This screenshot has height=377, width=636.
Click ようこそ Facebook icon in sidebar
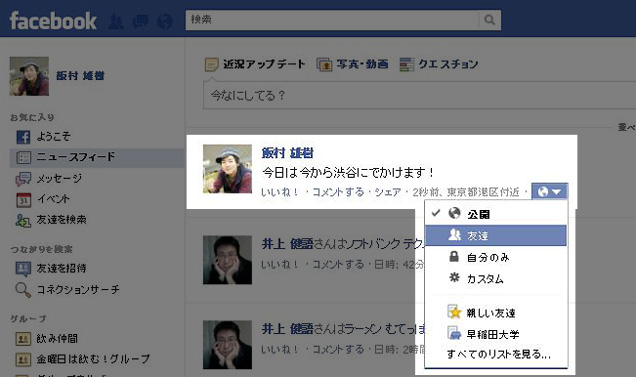[23, 137]
